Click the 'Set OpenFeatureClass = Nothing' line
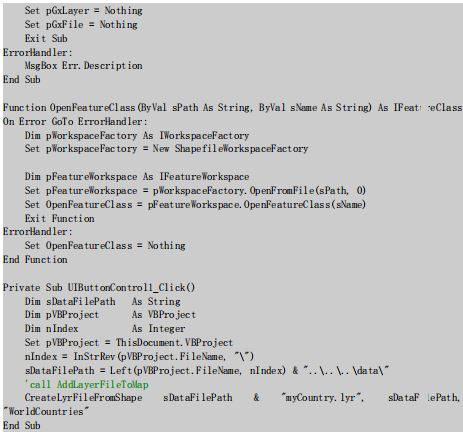This screenshot has width=463, height=432. click(x=105, y=246)
